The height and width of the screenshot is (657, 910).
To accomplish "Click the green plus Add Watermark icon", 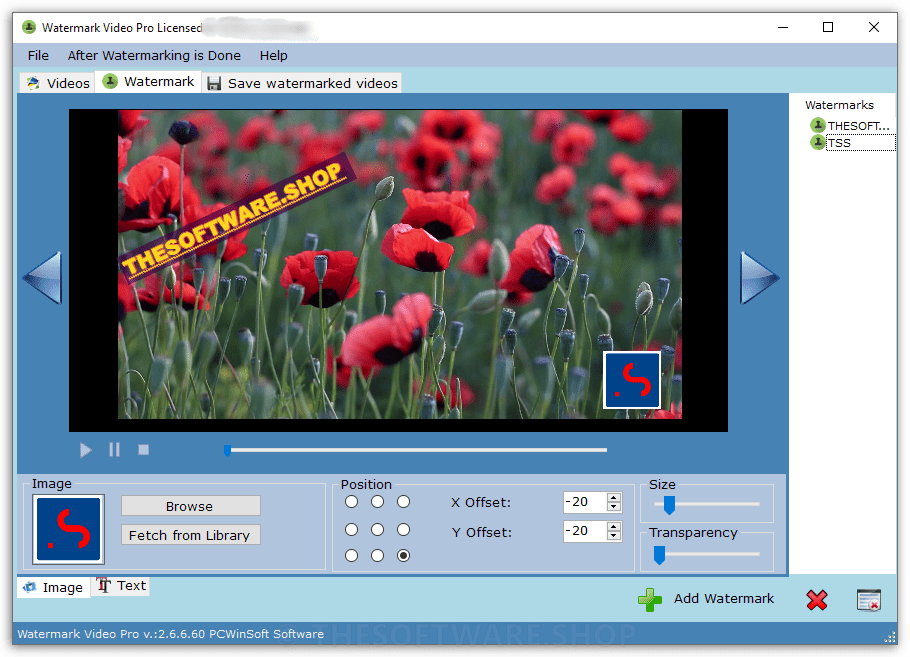I will pos(650,600).
